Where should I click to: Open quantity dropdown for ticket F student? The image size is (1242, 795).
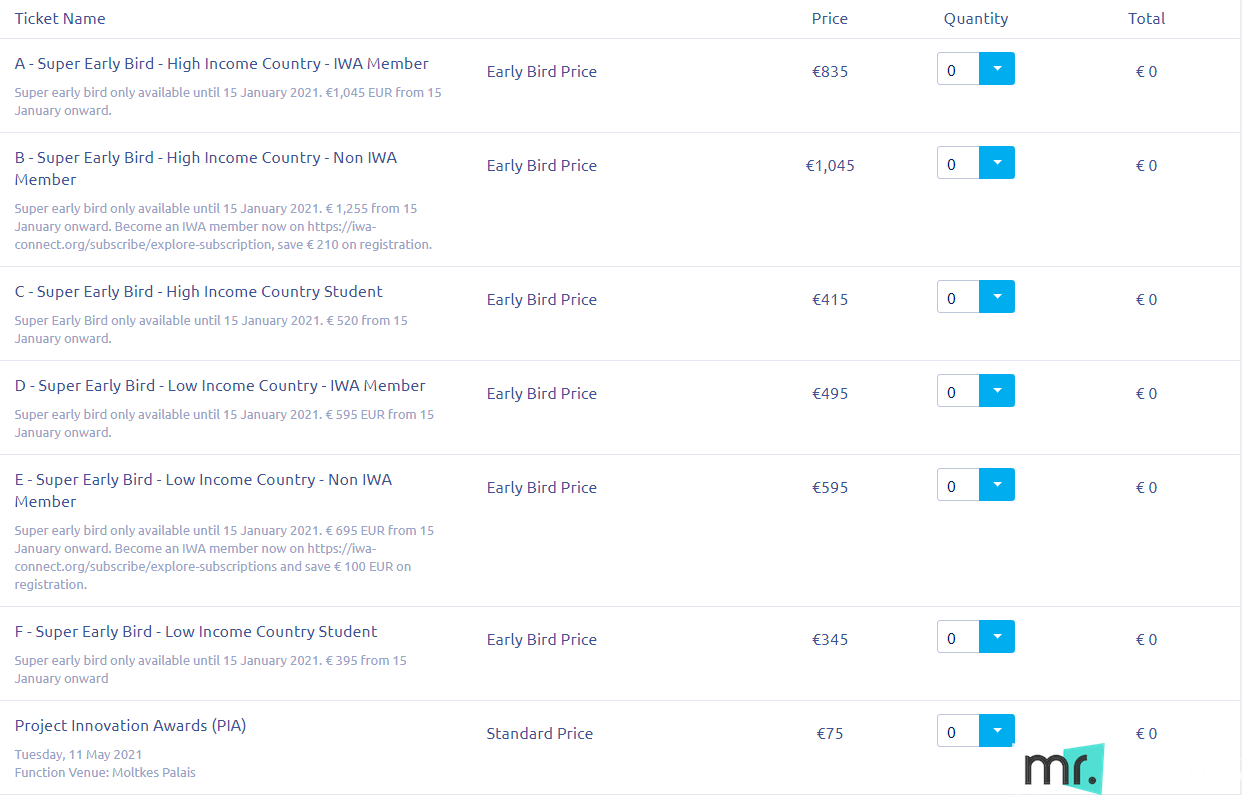click(x=997, y=637)
